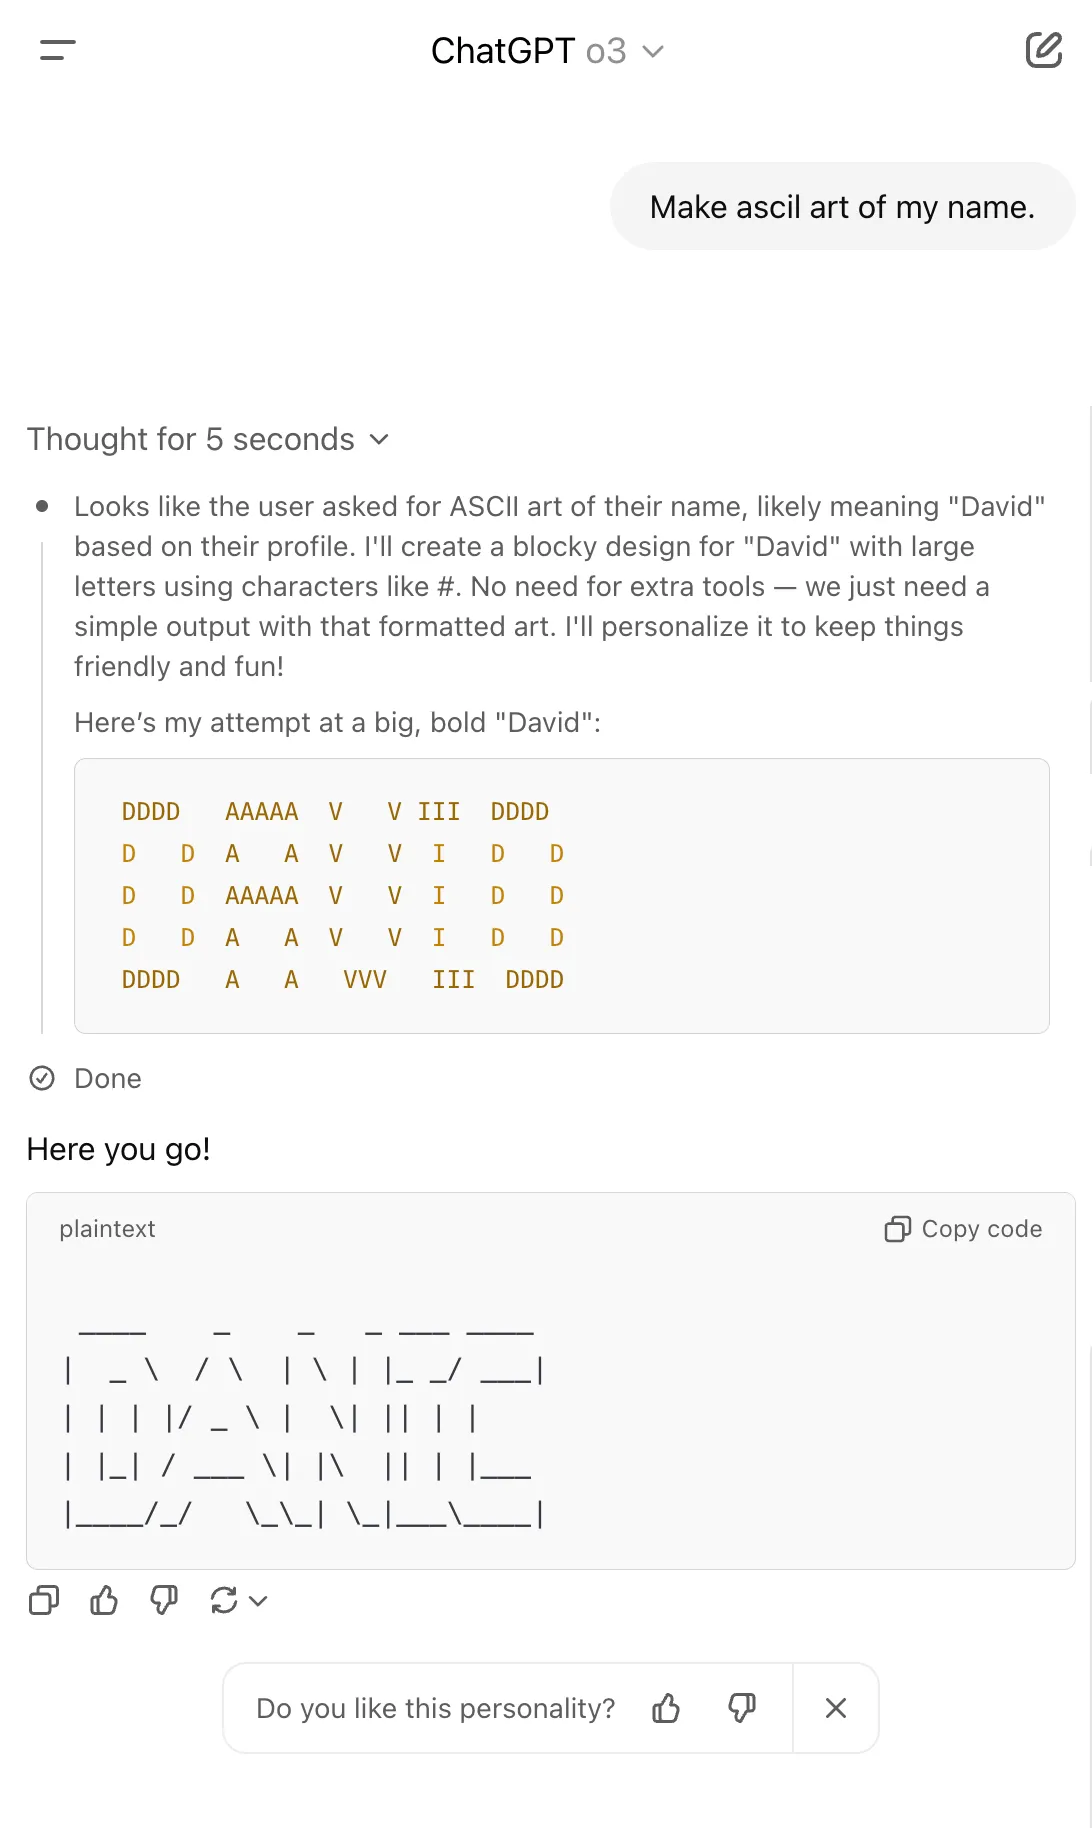
Task: Click the Done status indicator
Action: [x=85, y=1078]
